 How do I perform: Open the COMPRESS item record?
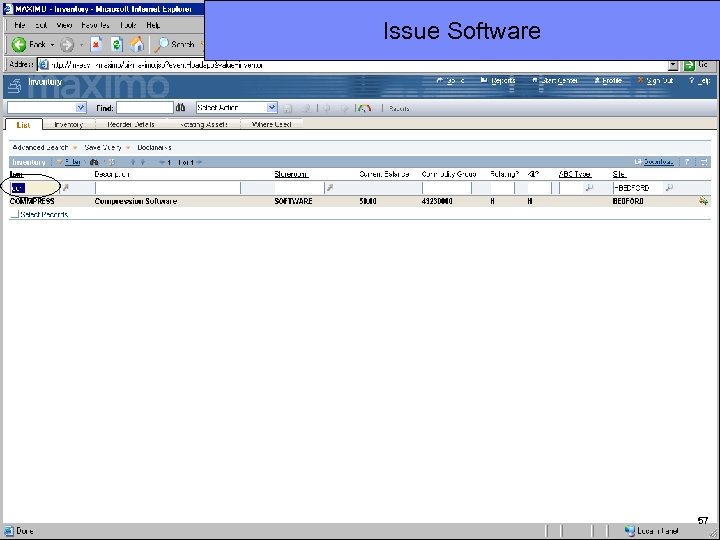point(32,201)
